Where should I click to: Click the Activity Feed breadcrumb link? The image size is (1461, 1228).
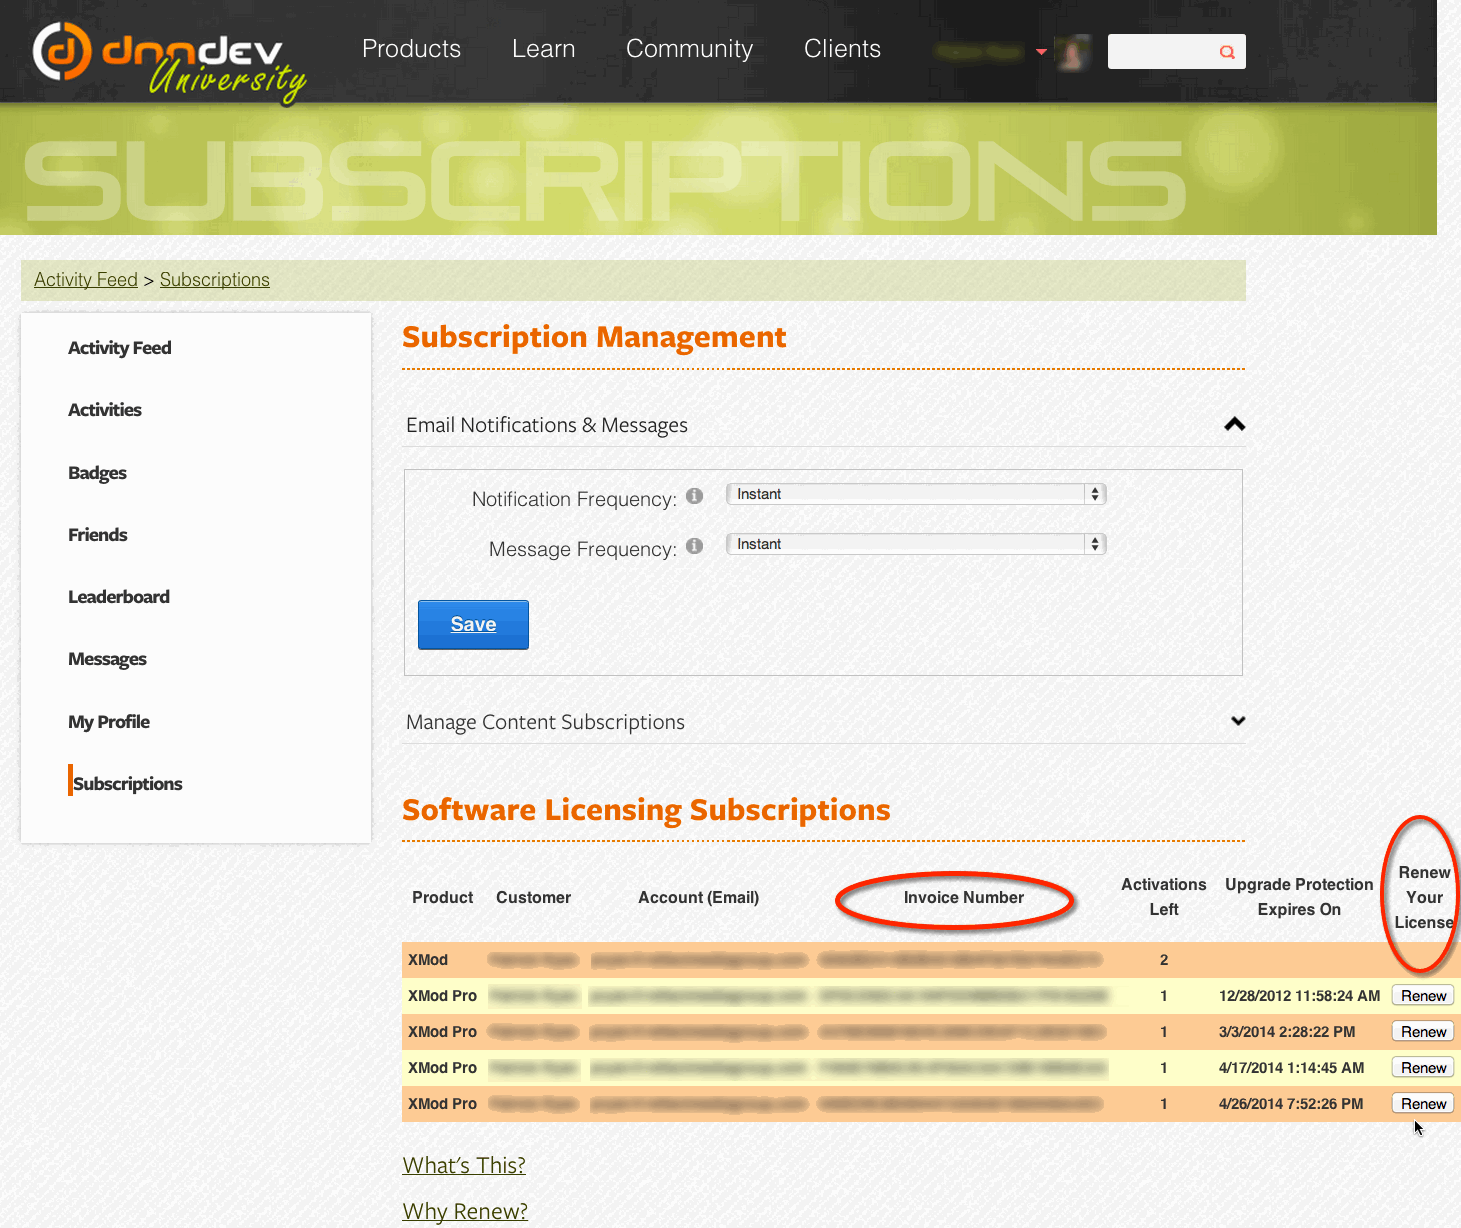(86, 280)
